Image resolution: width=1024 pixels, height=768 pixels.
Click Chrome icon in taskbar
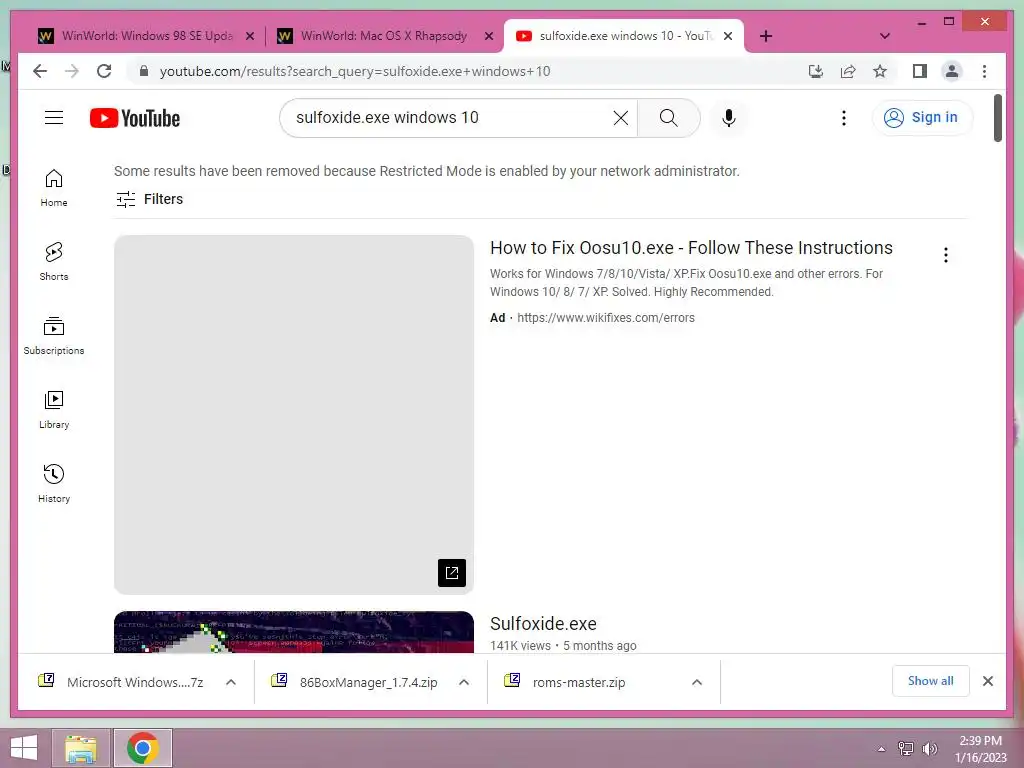click(143, 748)
